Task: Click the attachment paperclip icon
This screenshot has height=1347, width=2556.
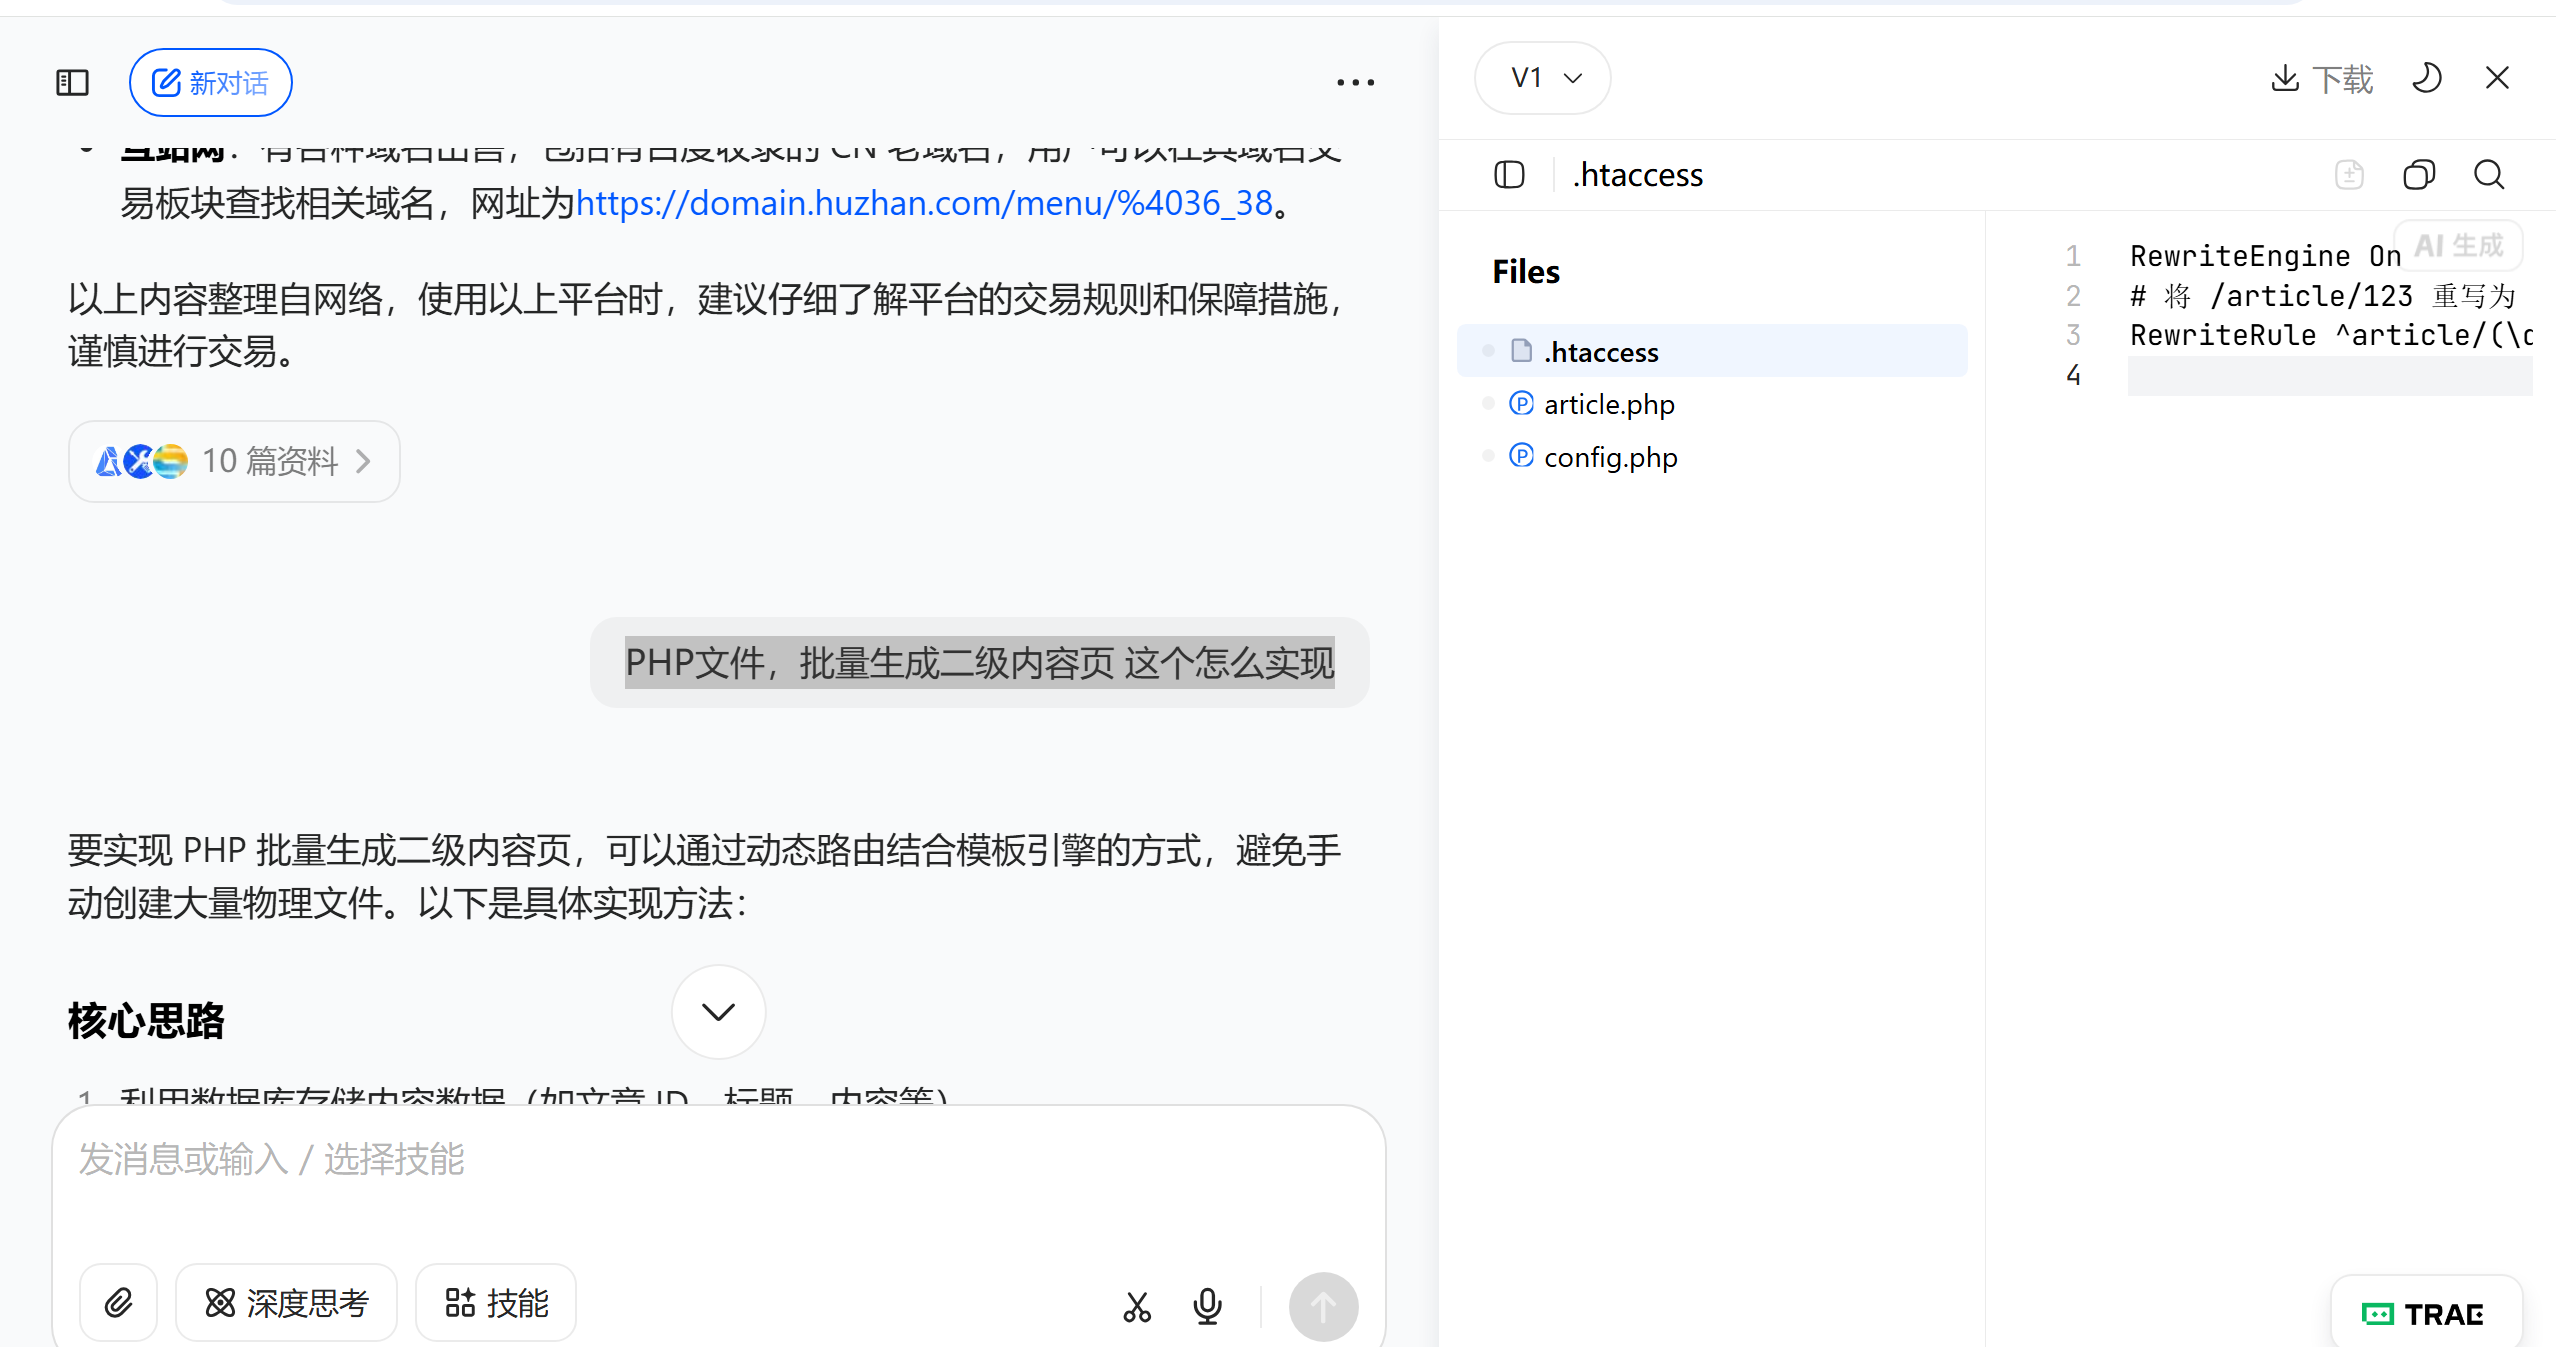Action: coord(118,1303)
